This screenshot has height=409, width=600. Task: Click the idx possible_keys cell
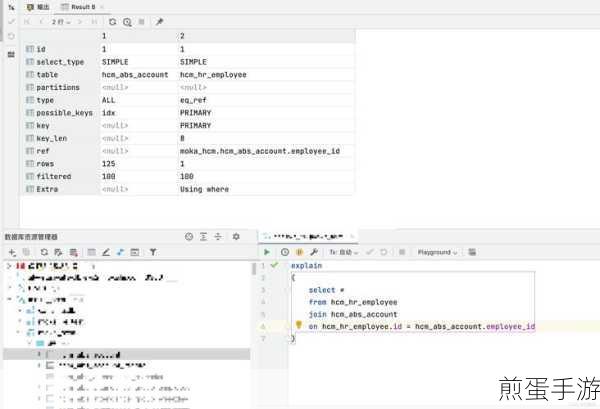point(138,113)
